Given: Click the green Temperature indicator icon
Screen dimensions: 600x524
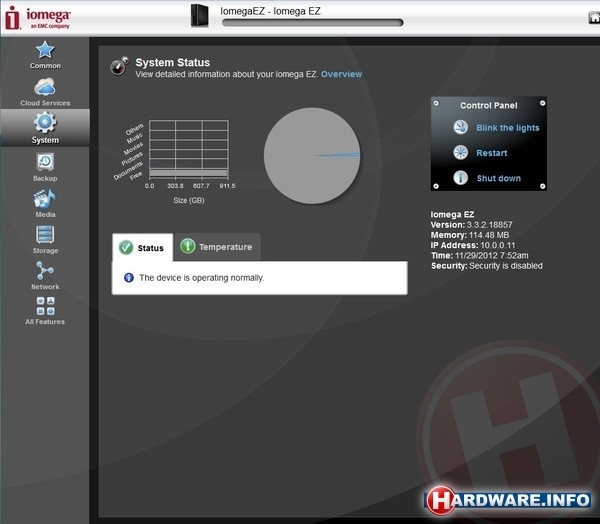Looking at the screenshot, I should [x=188, y=246].
